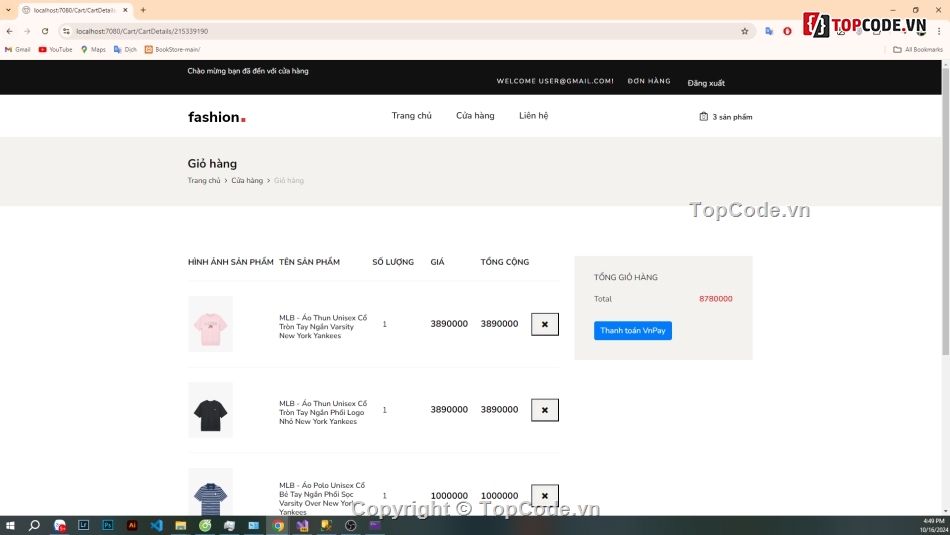Open the All Bookmarks folder
Screen dimensions: 950x535
[x=918, y=49]
